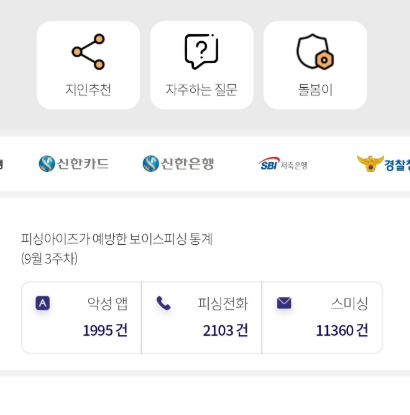Viewport: 410px width, 415px height.
Task: Click the 악성 앱 label
Action: point(107,303)
